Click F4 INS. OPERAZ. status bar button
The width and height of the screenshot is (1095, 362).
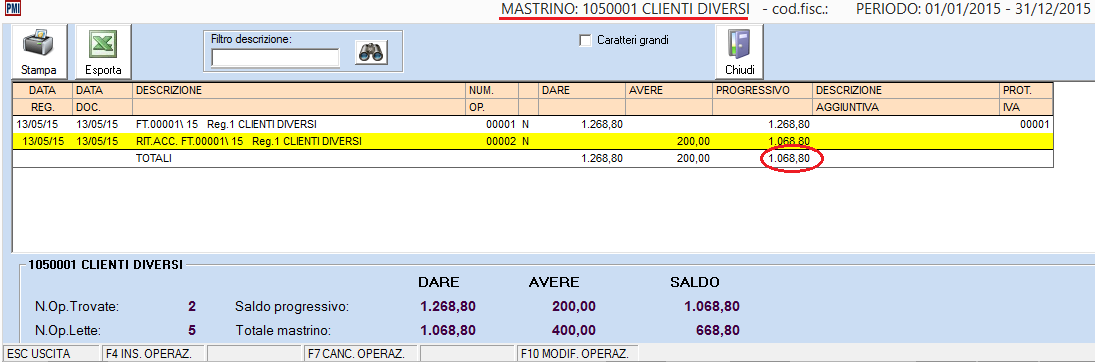pos(154,354)
